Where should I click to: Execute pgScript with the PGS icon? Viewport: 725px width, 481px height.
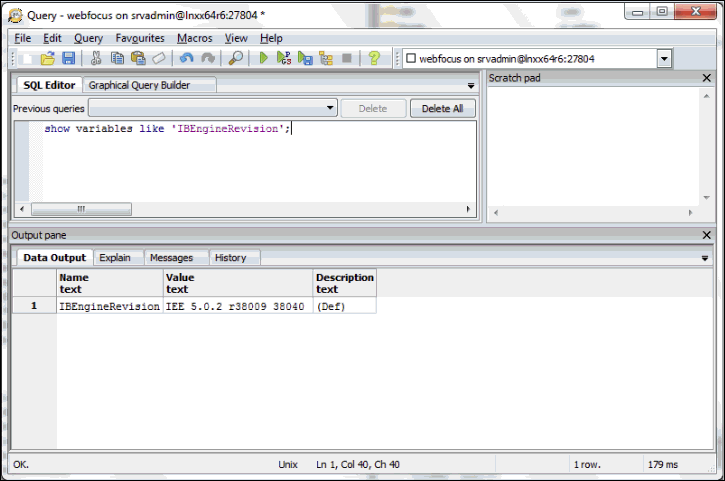click(x=284, y=58)
